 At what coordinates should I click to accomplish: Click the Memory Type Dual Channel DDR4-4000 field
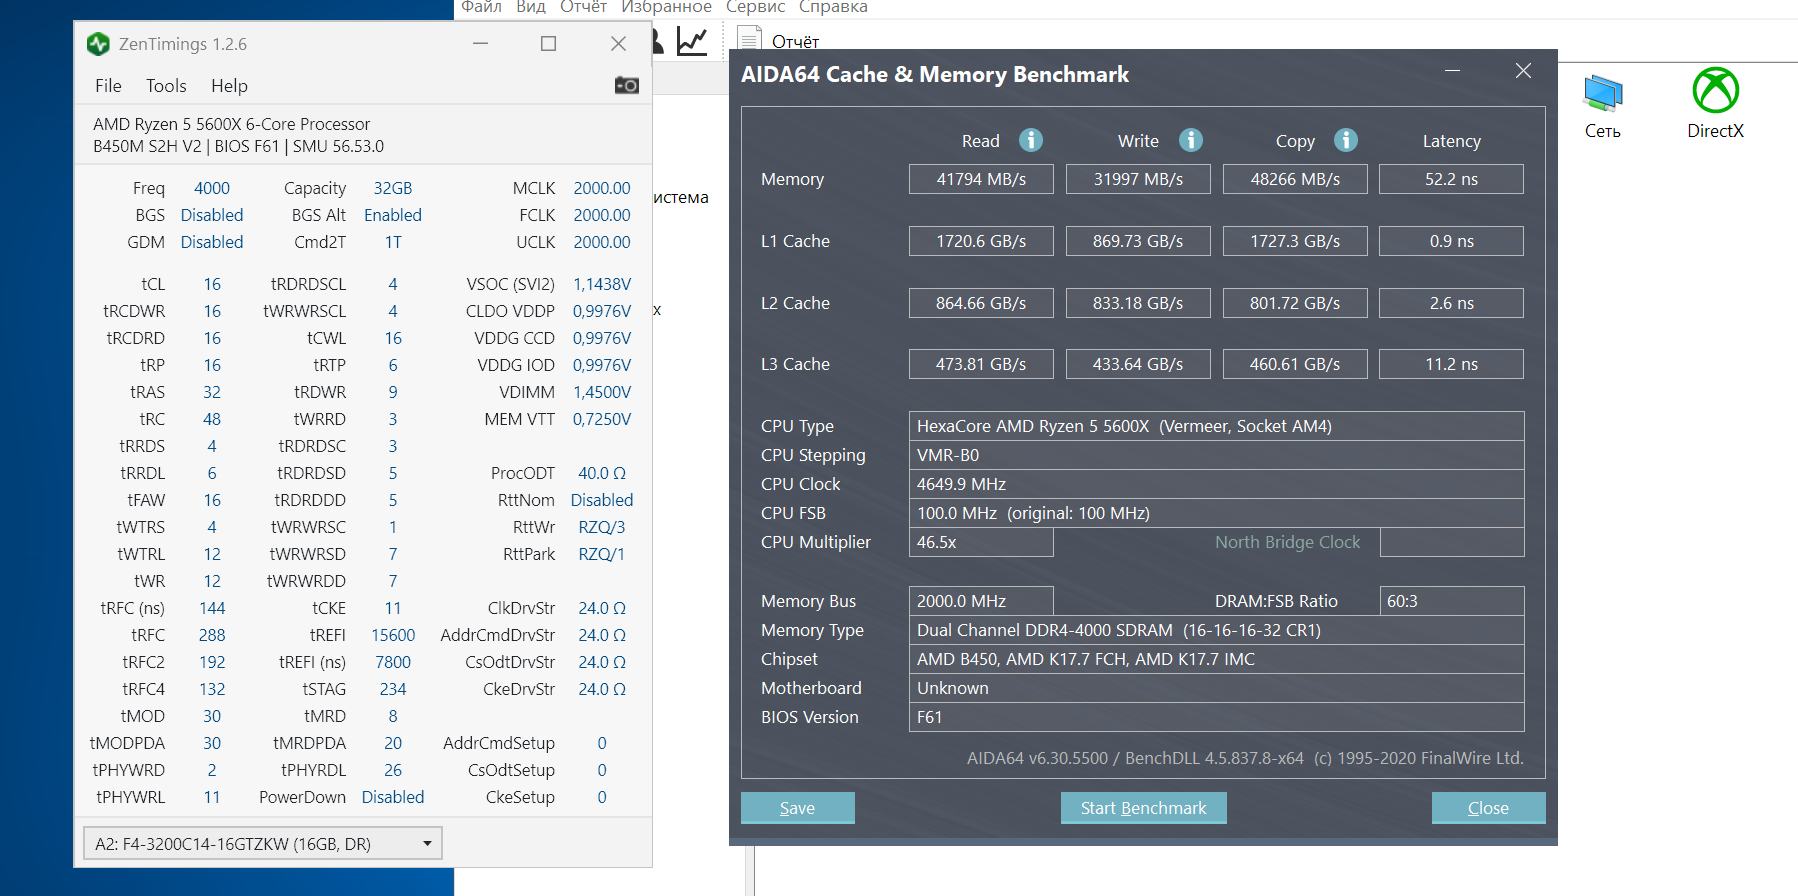click(1216, 630)
